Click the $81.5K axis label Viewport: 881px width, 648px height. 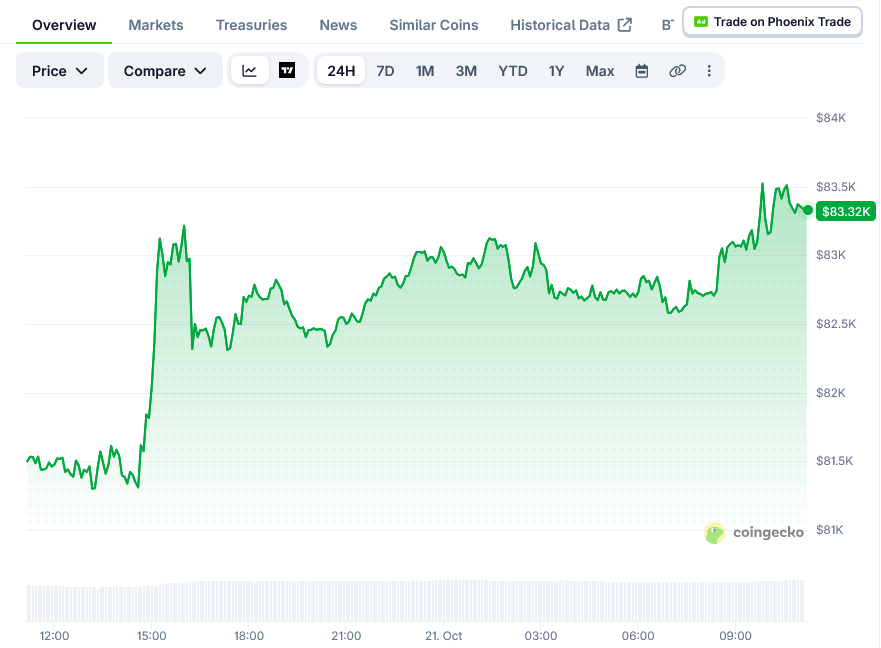click(834, 461)
